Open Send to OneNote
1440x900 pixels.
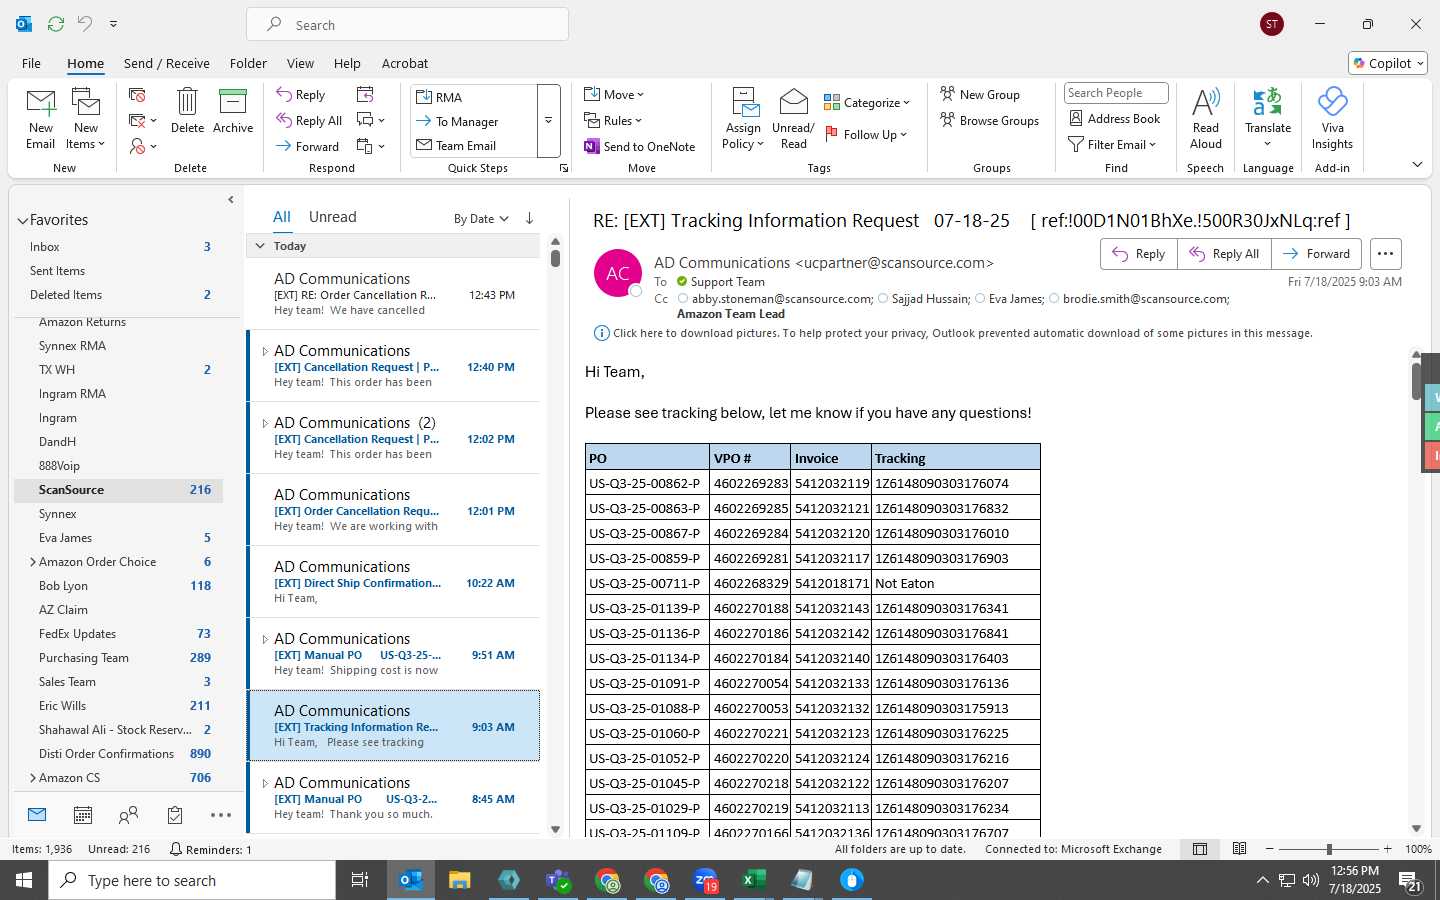640,146
